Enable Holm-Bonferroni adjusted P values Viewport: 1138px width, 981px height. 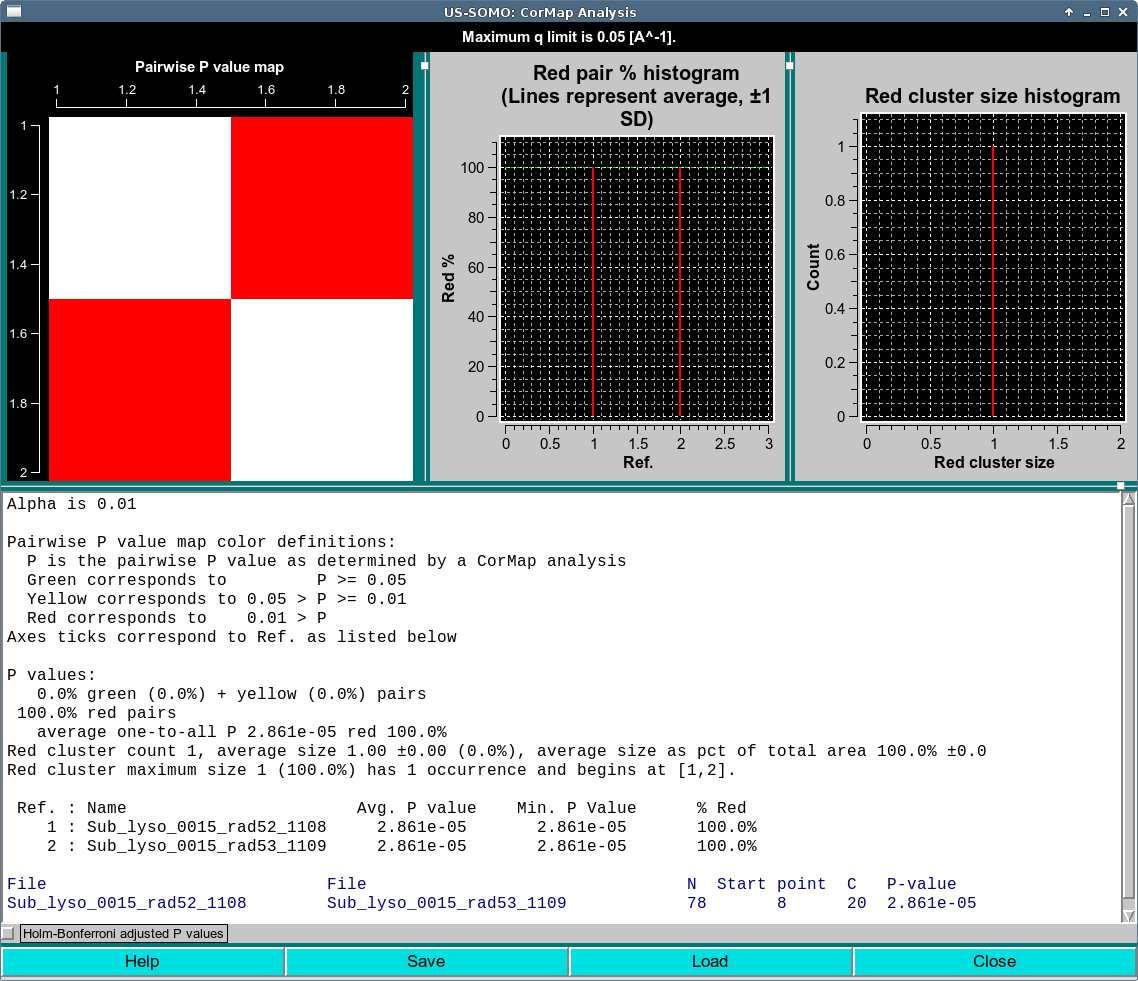pos(8,933)
